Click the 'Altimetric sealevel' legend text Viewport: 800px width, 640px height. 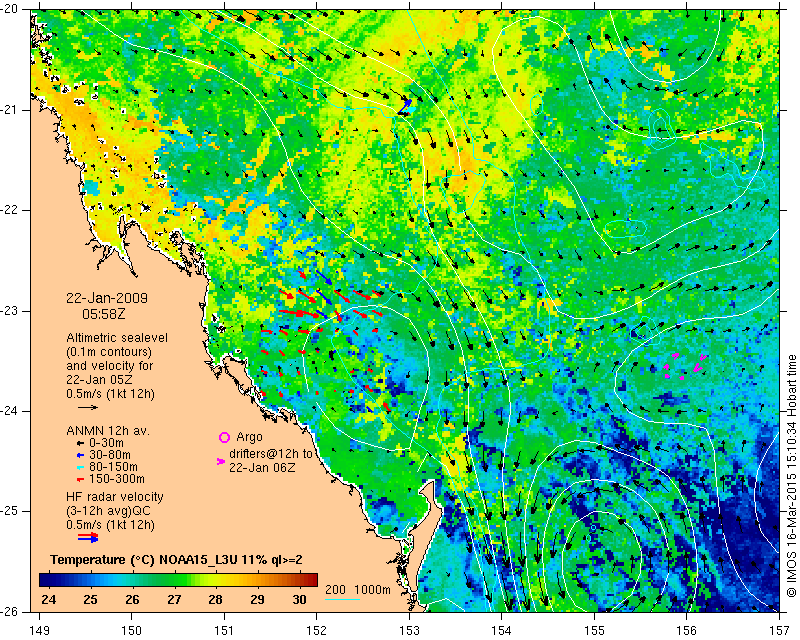coord(117,338)
